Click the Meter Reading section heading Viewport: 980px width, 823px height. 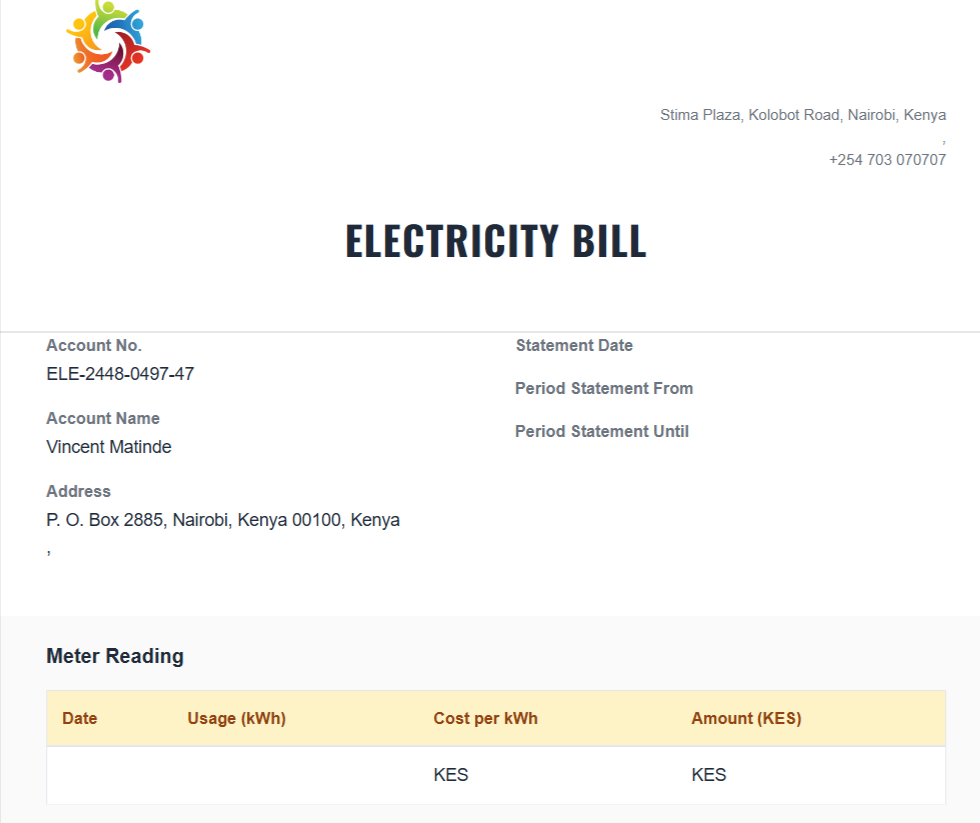click(115, 657)
